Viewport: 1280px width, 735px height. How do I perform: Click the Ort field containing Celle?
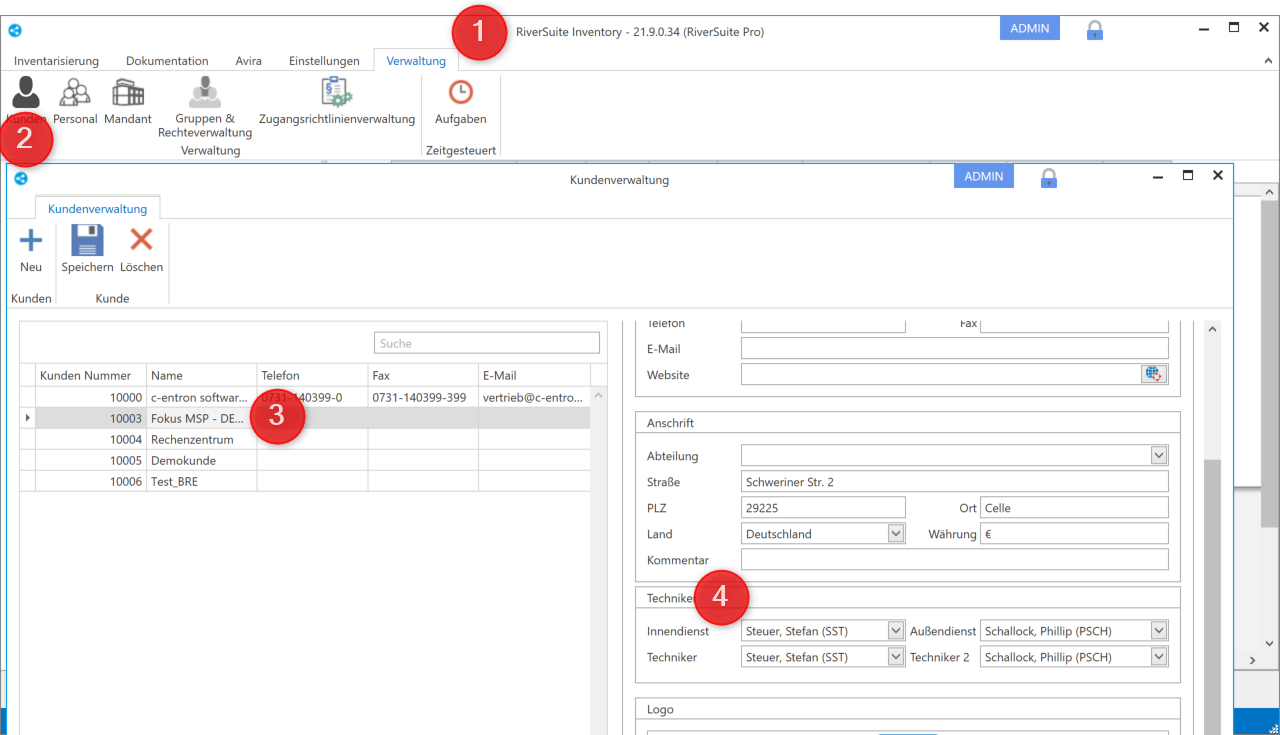click(x=1075, y=508)
